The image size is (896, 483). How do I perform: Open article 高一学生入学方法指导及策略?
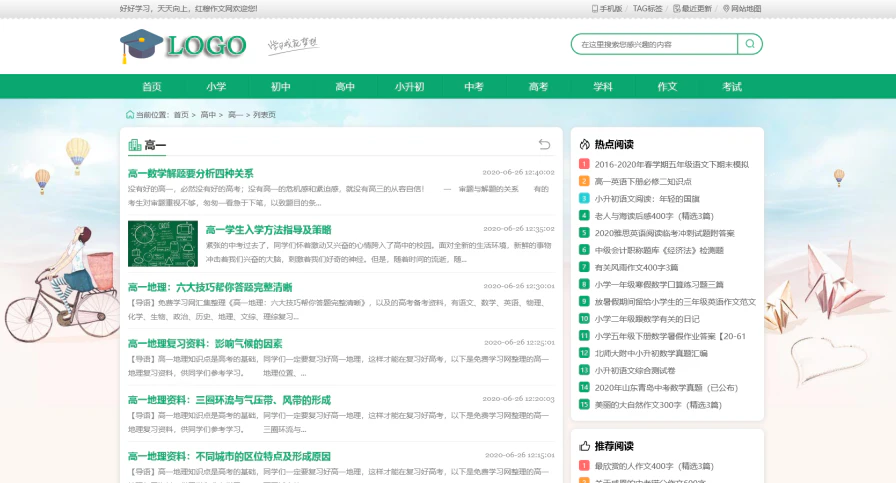[269, 230]
